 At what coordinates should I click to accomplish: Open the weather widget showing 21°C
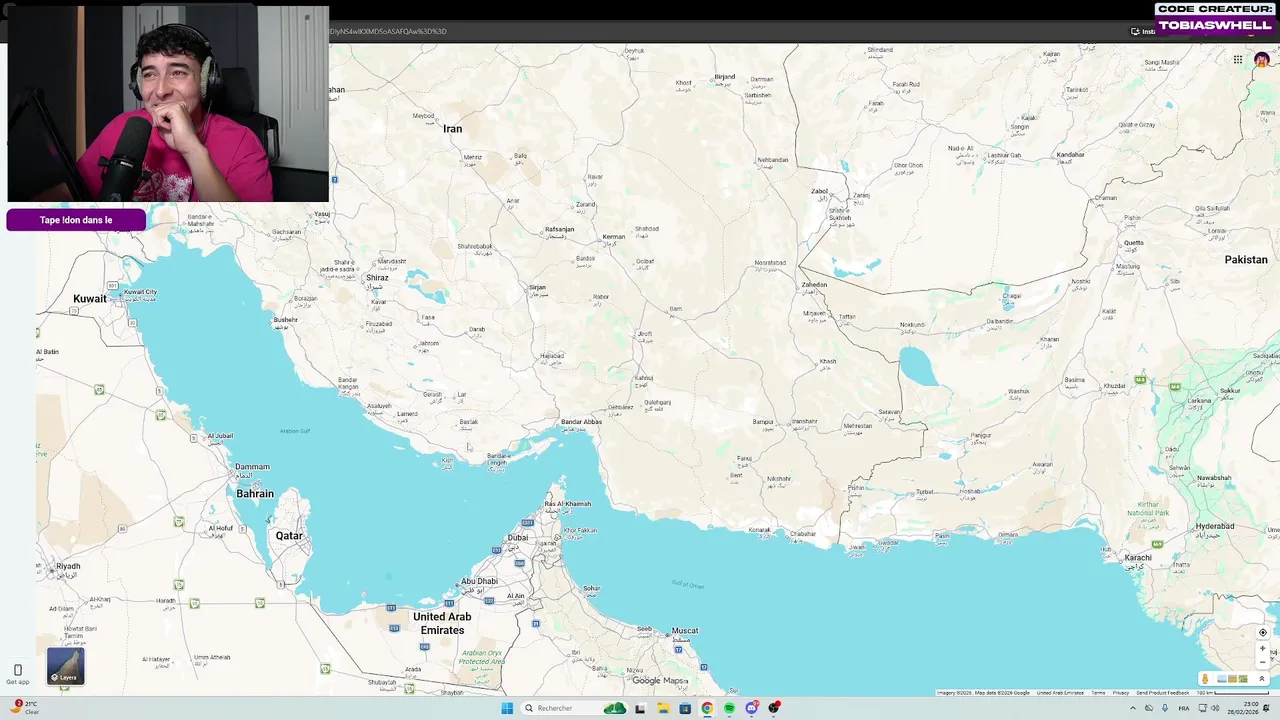tap(25, 707)
